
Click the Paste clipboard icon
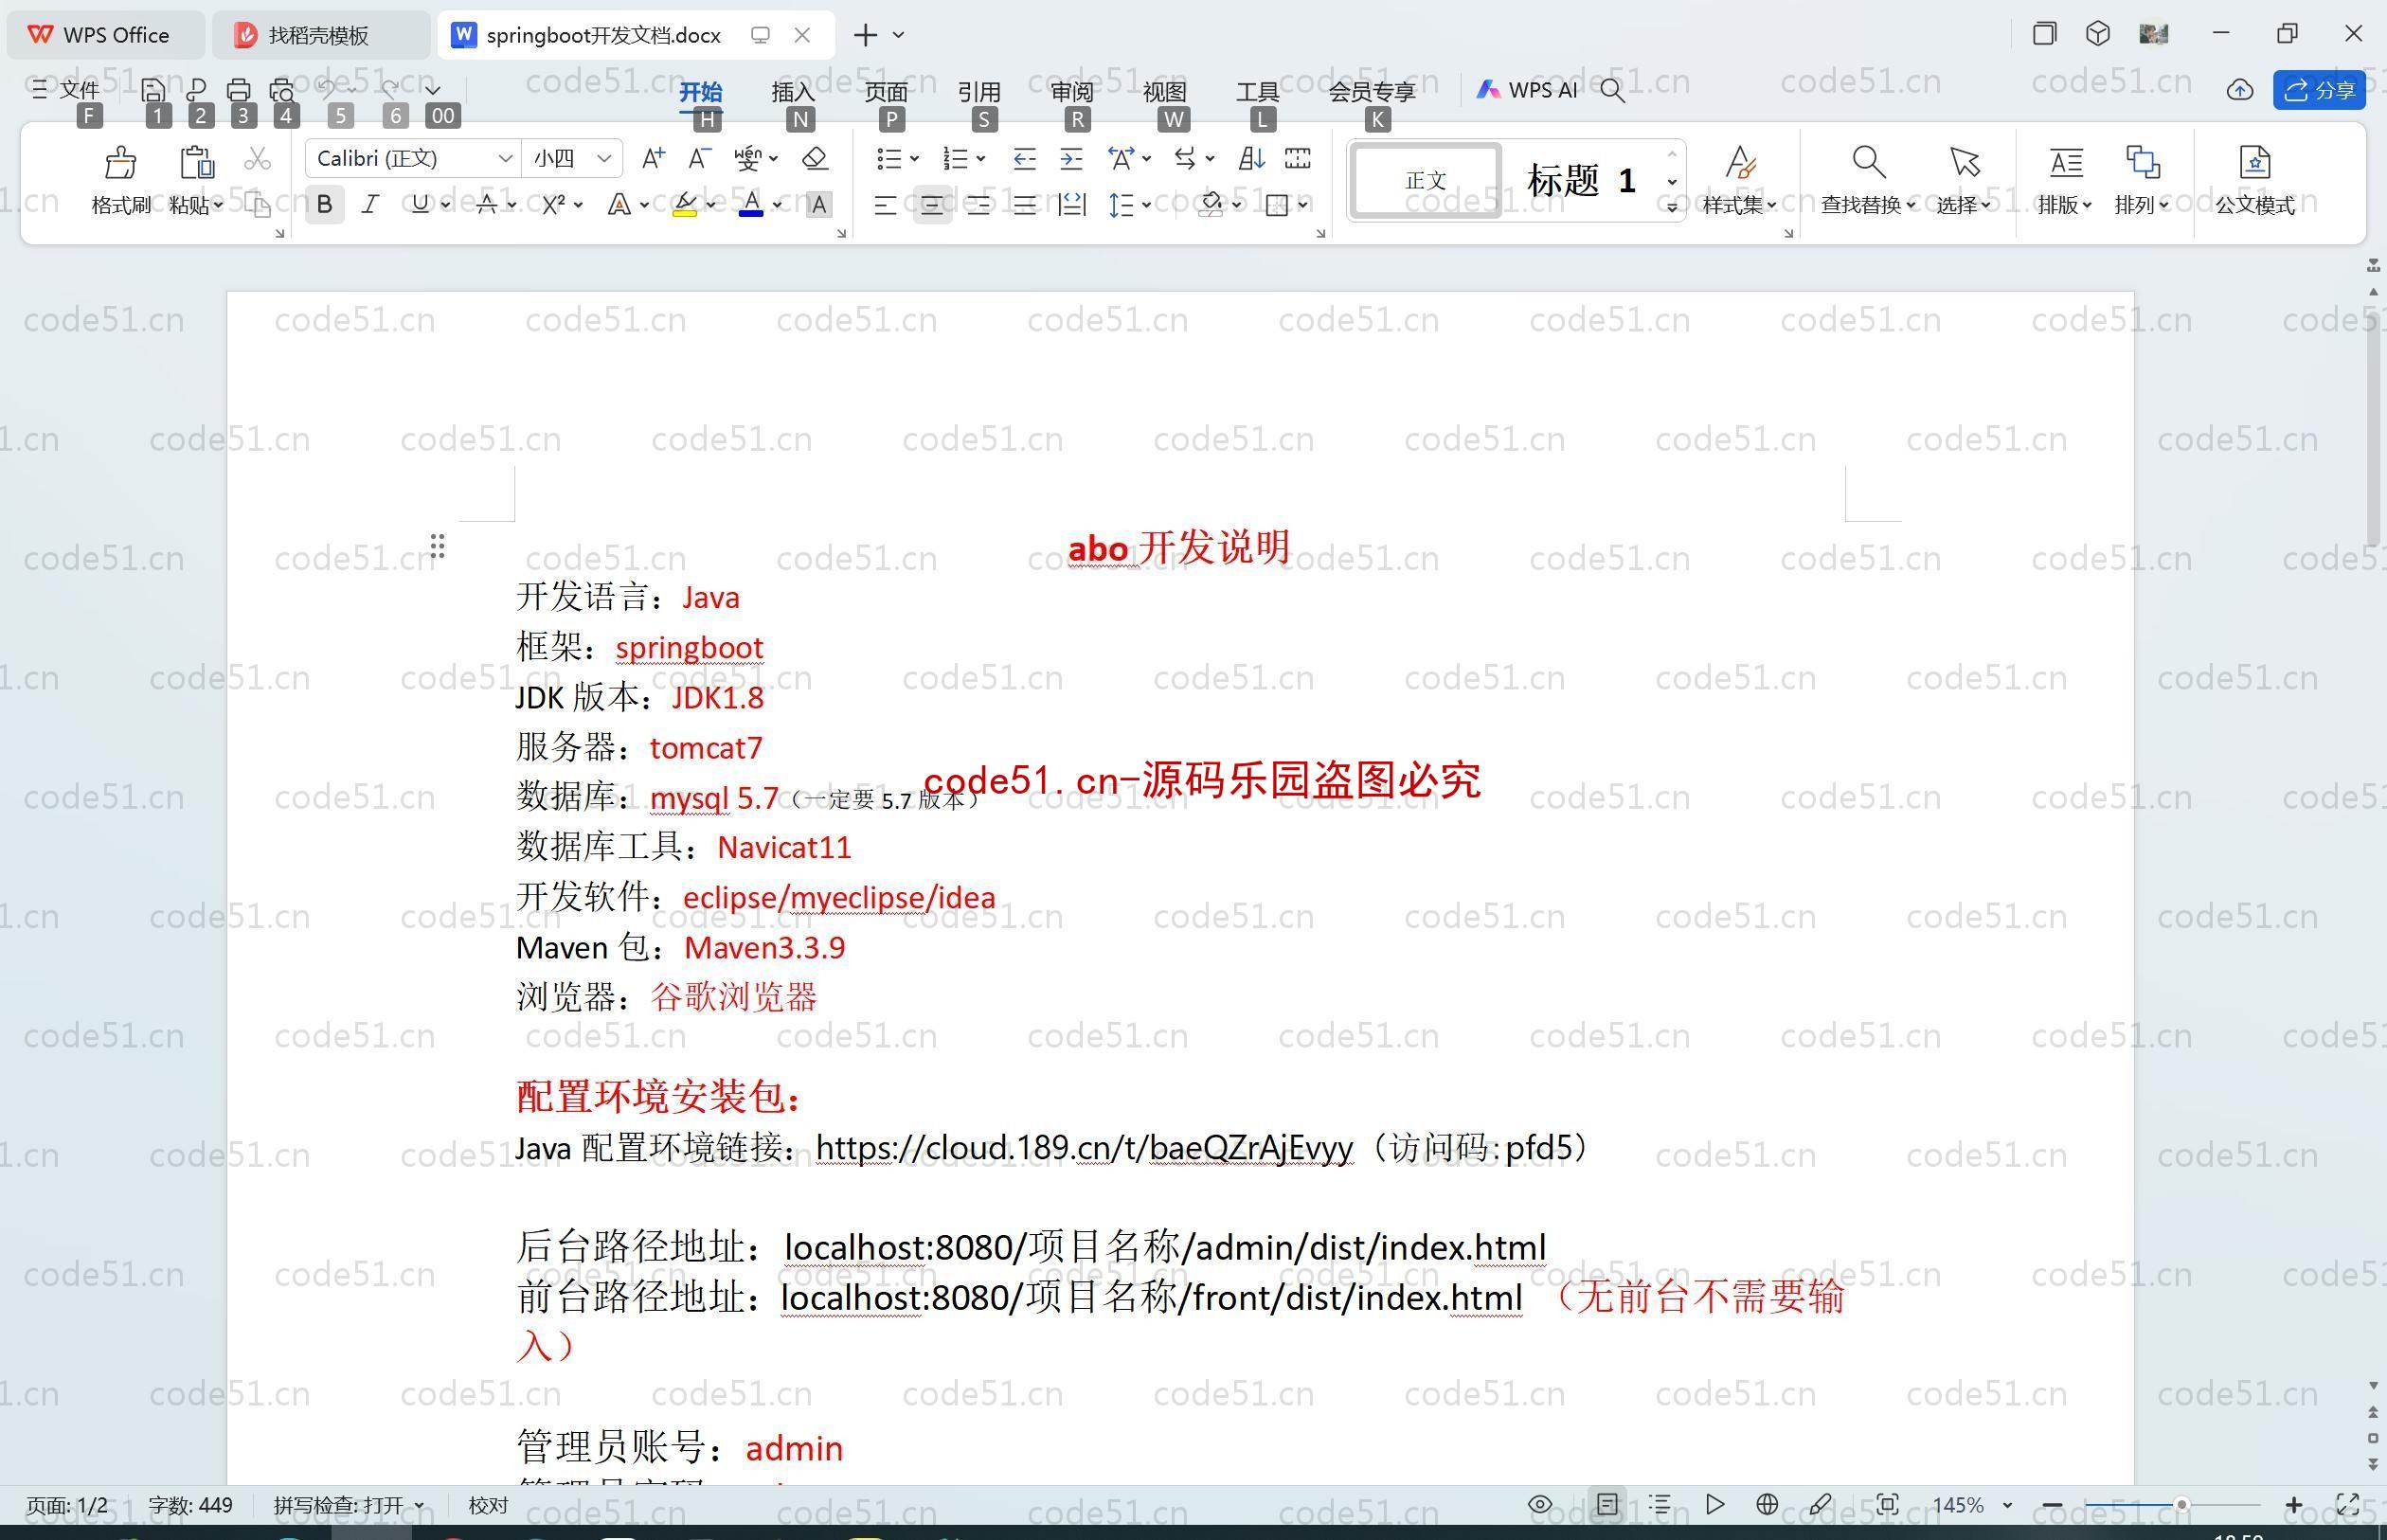[196, 161]
